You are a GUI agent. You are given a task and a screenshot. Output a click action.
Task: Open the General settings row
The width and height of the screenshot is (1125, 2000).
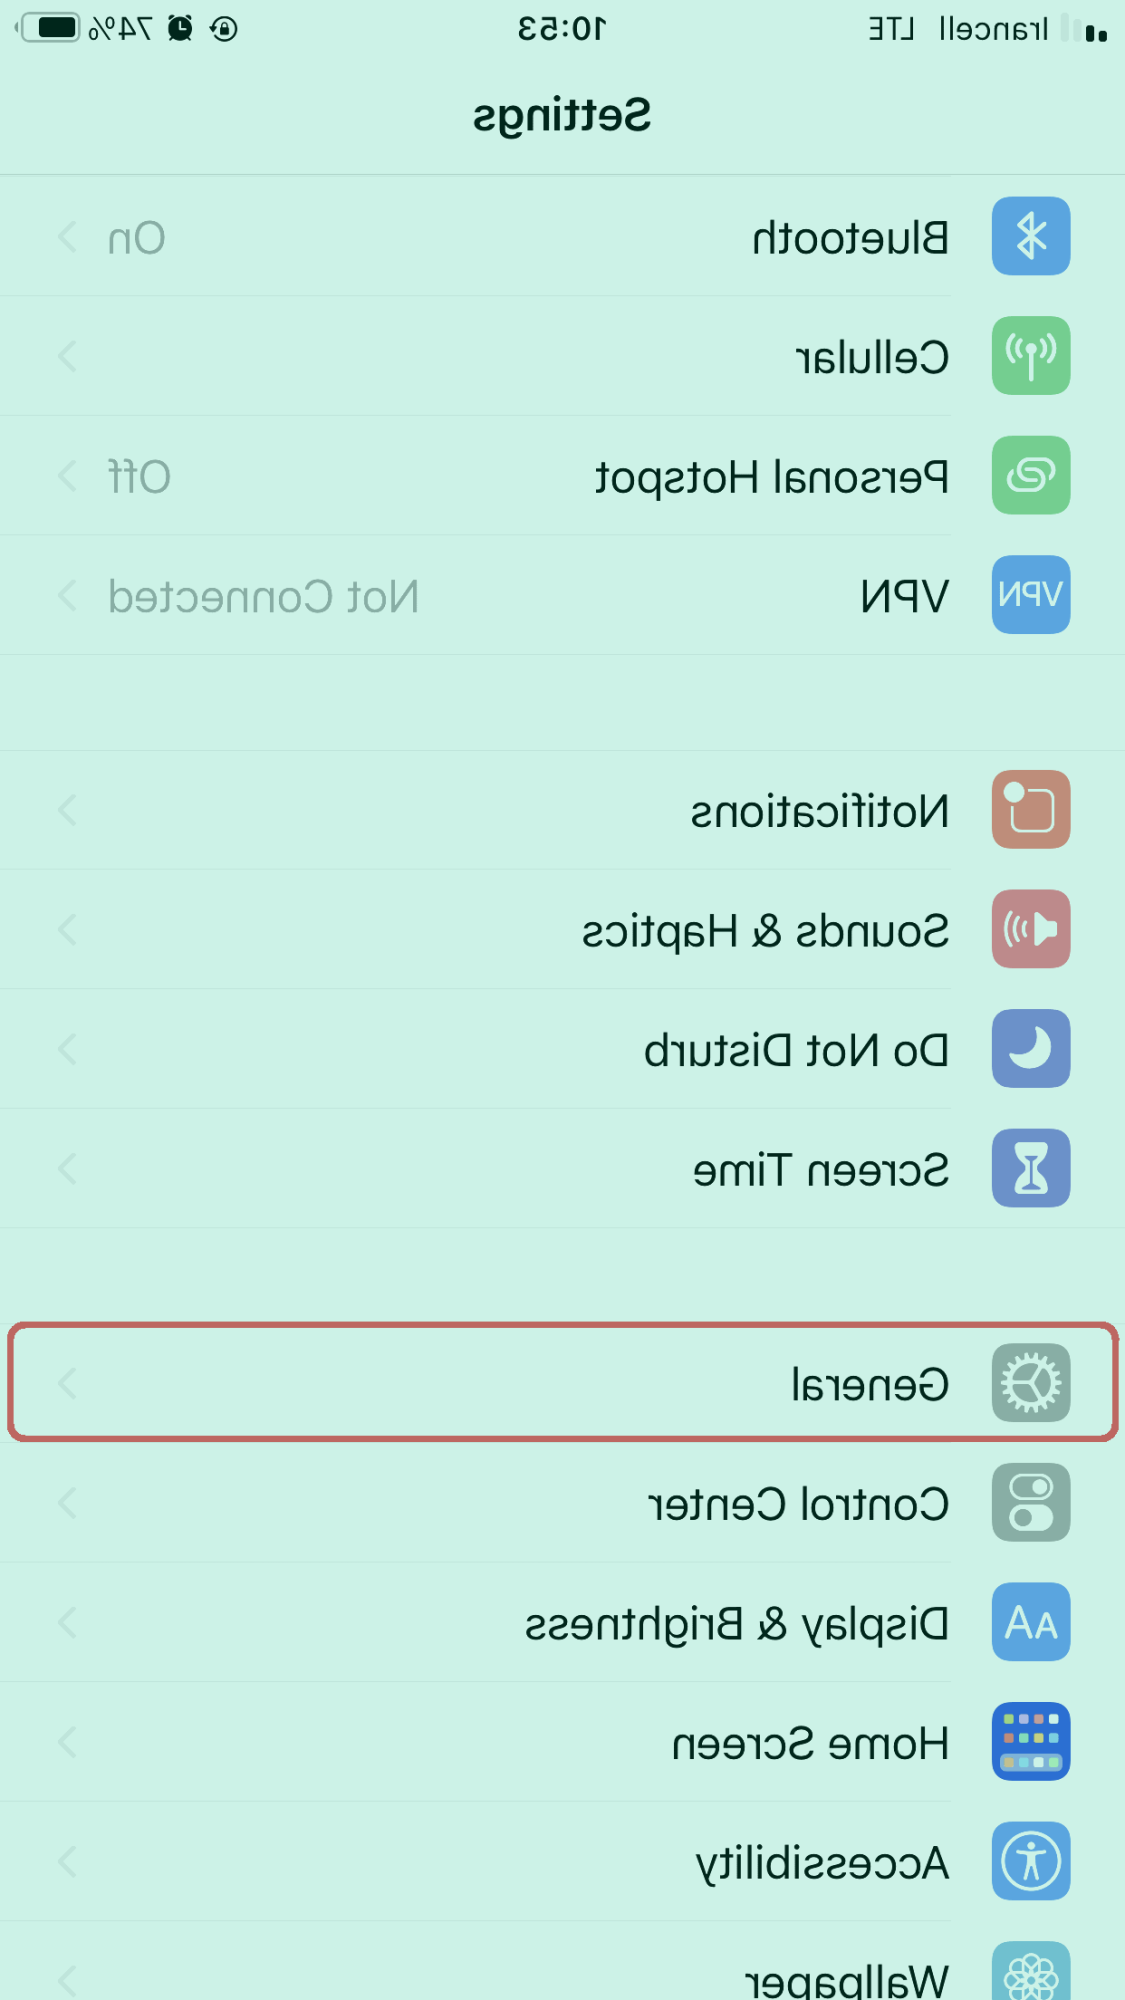click(560, 1384)
